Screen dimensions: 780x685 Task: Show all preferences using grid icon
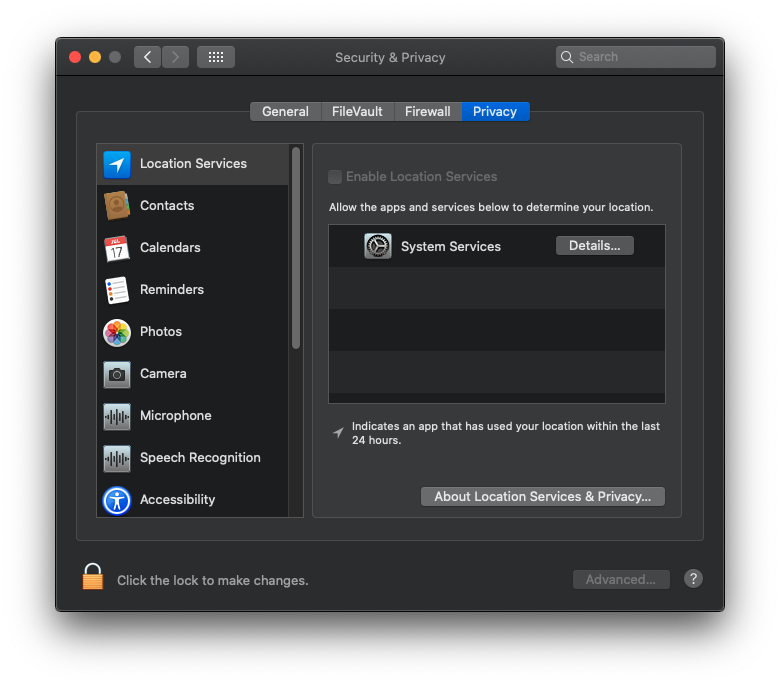point(215,57)
